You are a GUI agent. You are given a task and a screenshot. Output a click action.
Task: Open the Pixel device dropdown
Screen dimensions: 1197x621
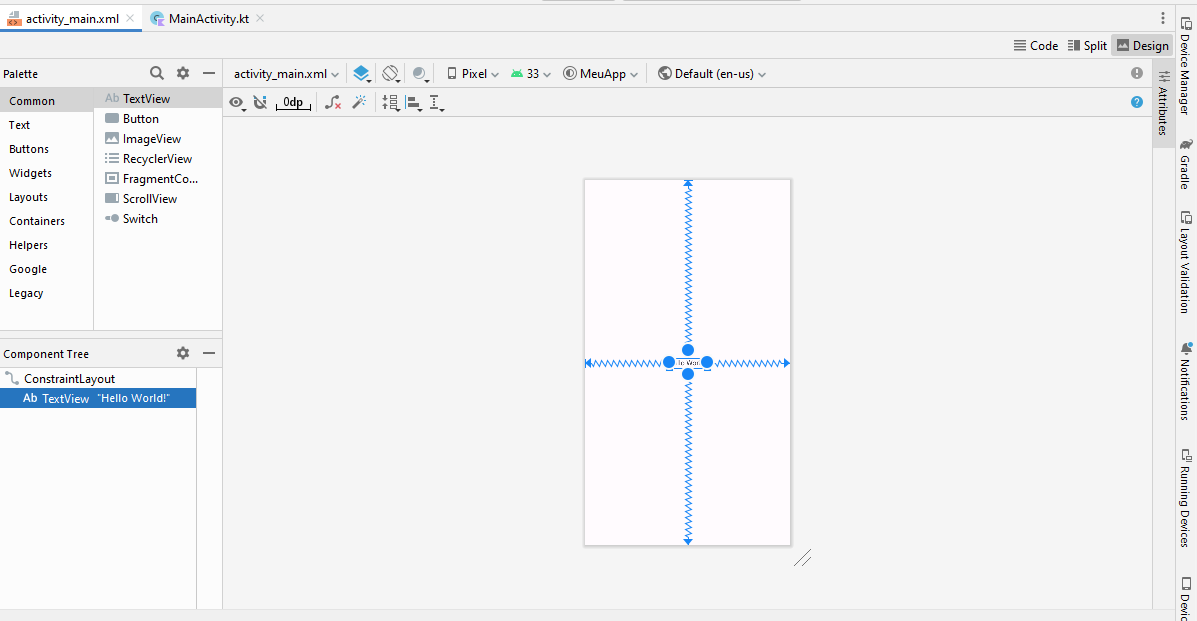click(x=473, y=74)
